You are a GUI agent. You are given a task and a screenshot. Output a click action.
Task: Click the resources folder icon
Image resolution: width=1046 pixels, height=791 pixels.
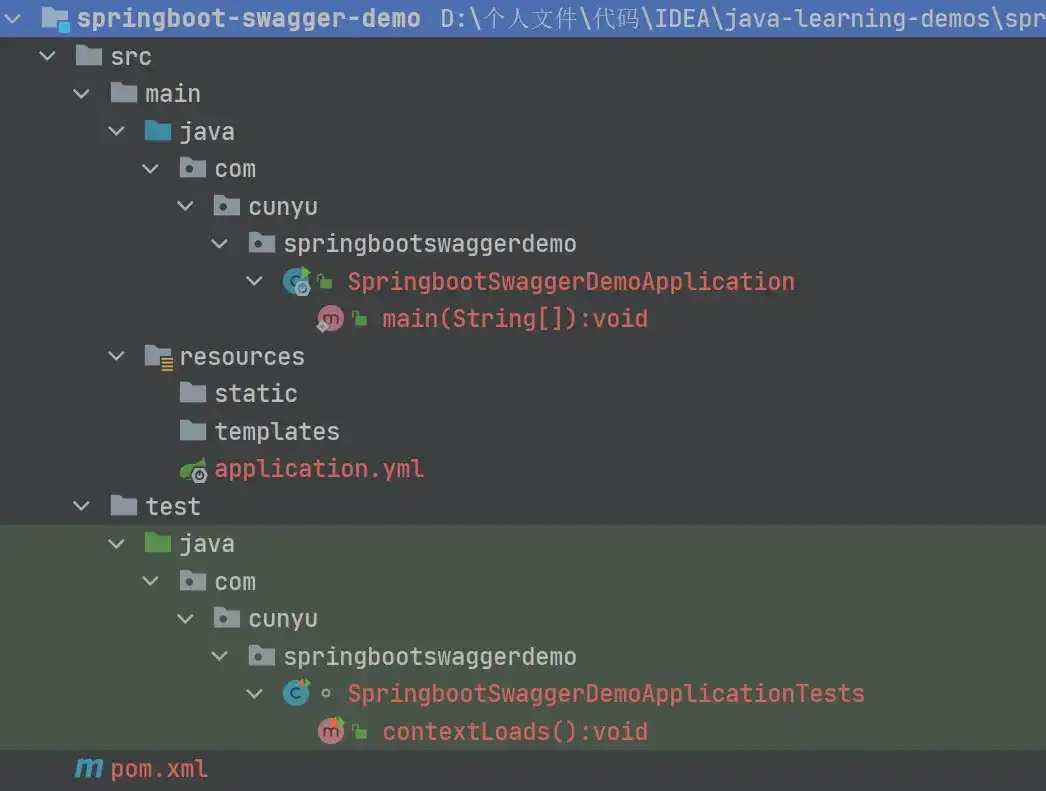coord(159,357)
